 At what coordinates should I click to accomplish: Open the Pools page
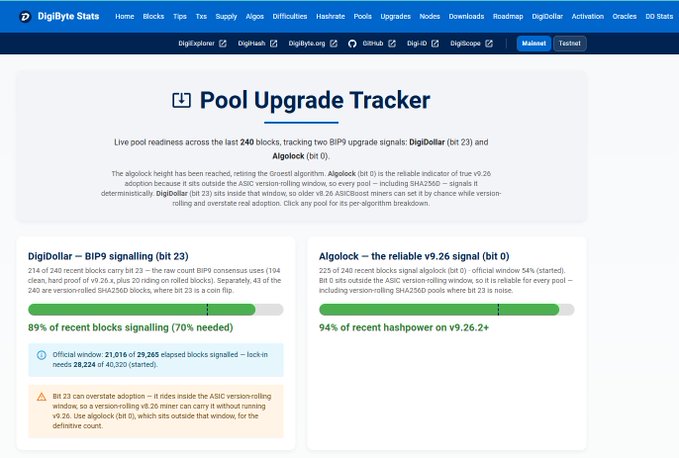click(362, 16)
